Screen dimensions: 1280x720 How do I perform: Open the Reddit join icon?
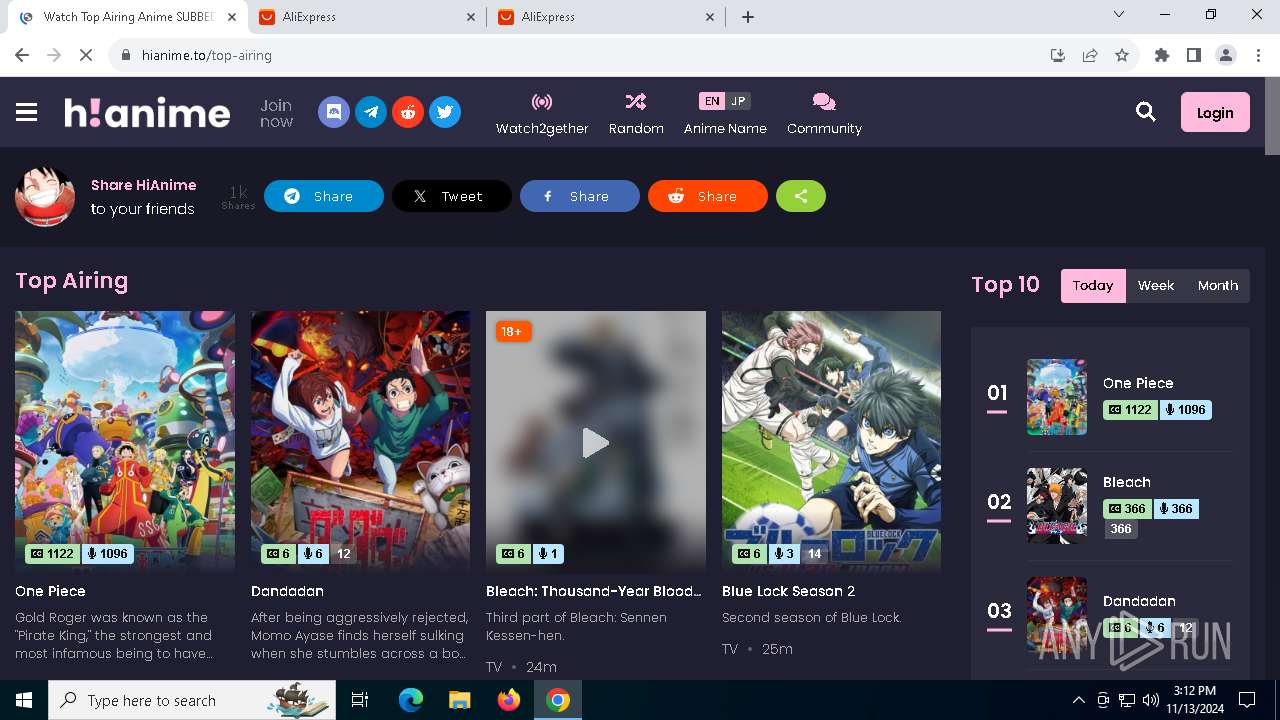pos(408,112)
